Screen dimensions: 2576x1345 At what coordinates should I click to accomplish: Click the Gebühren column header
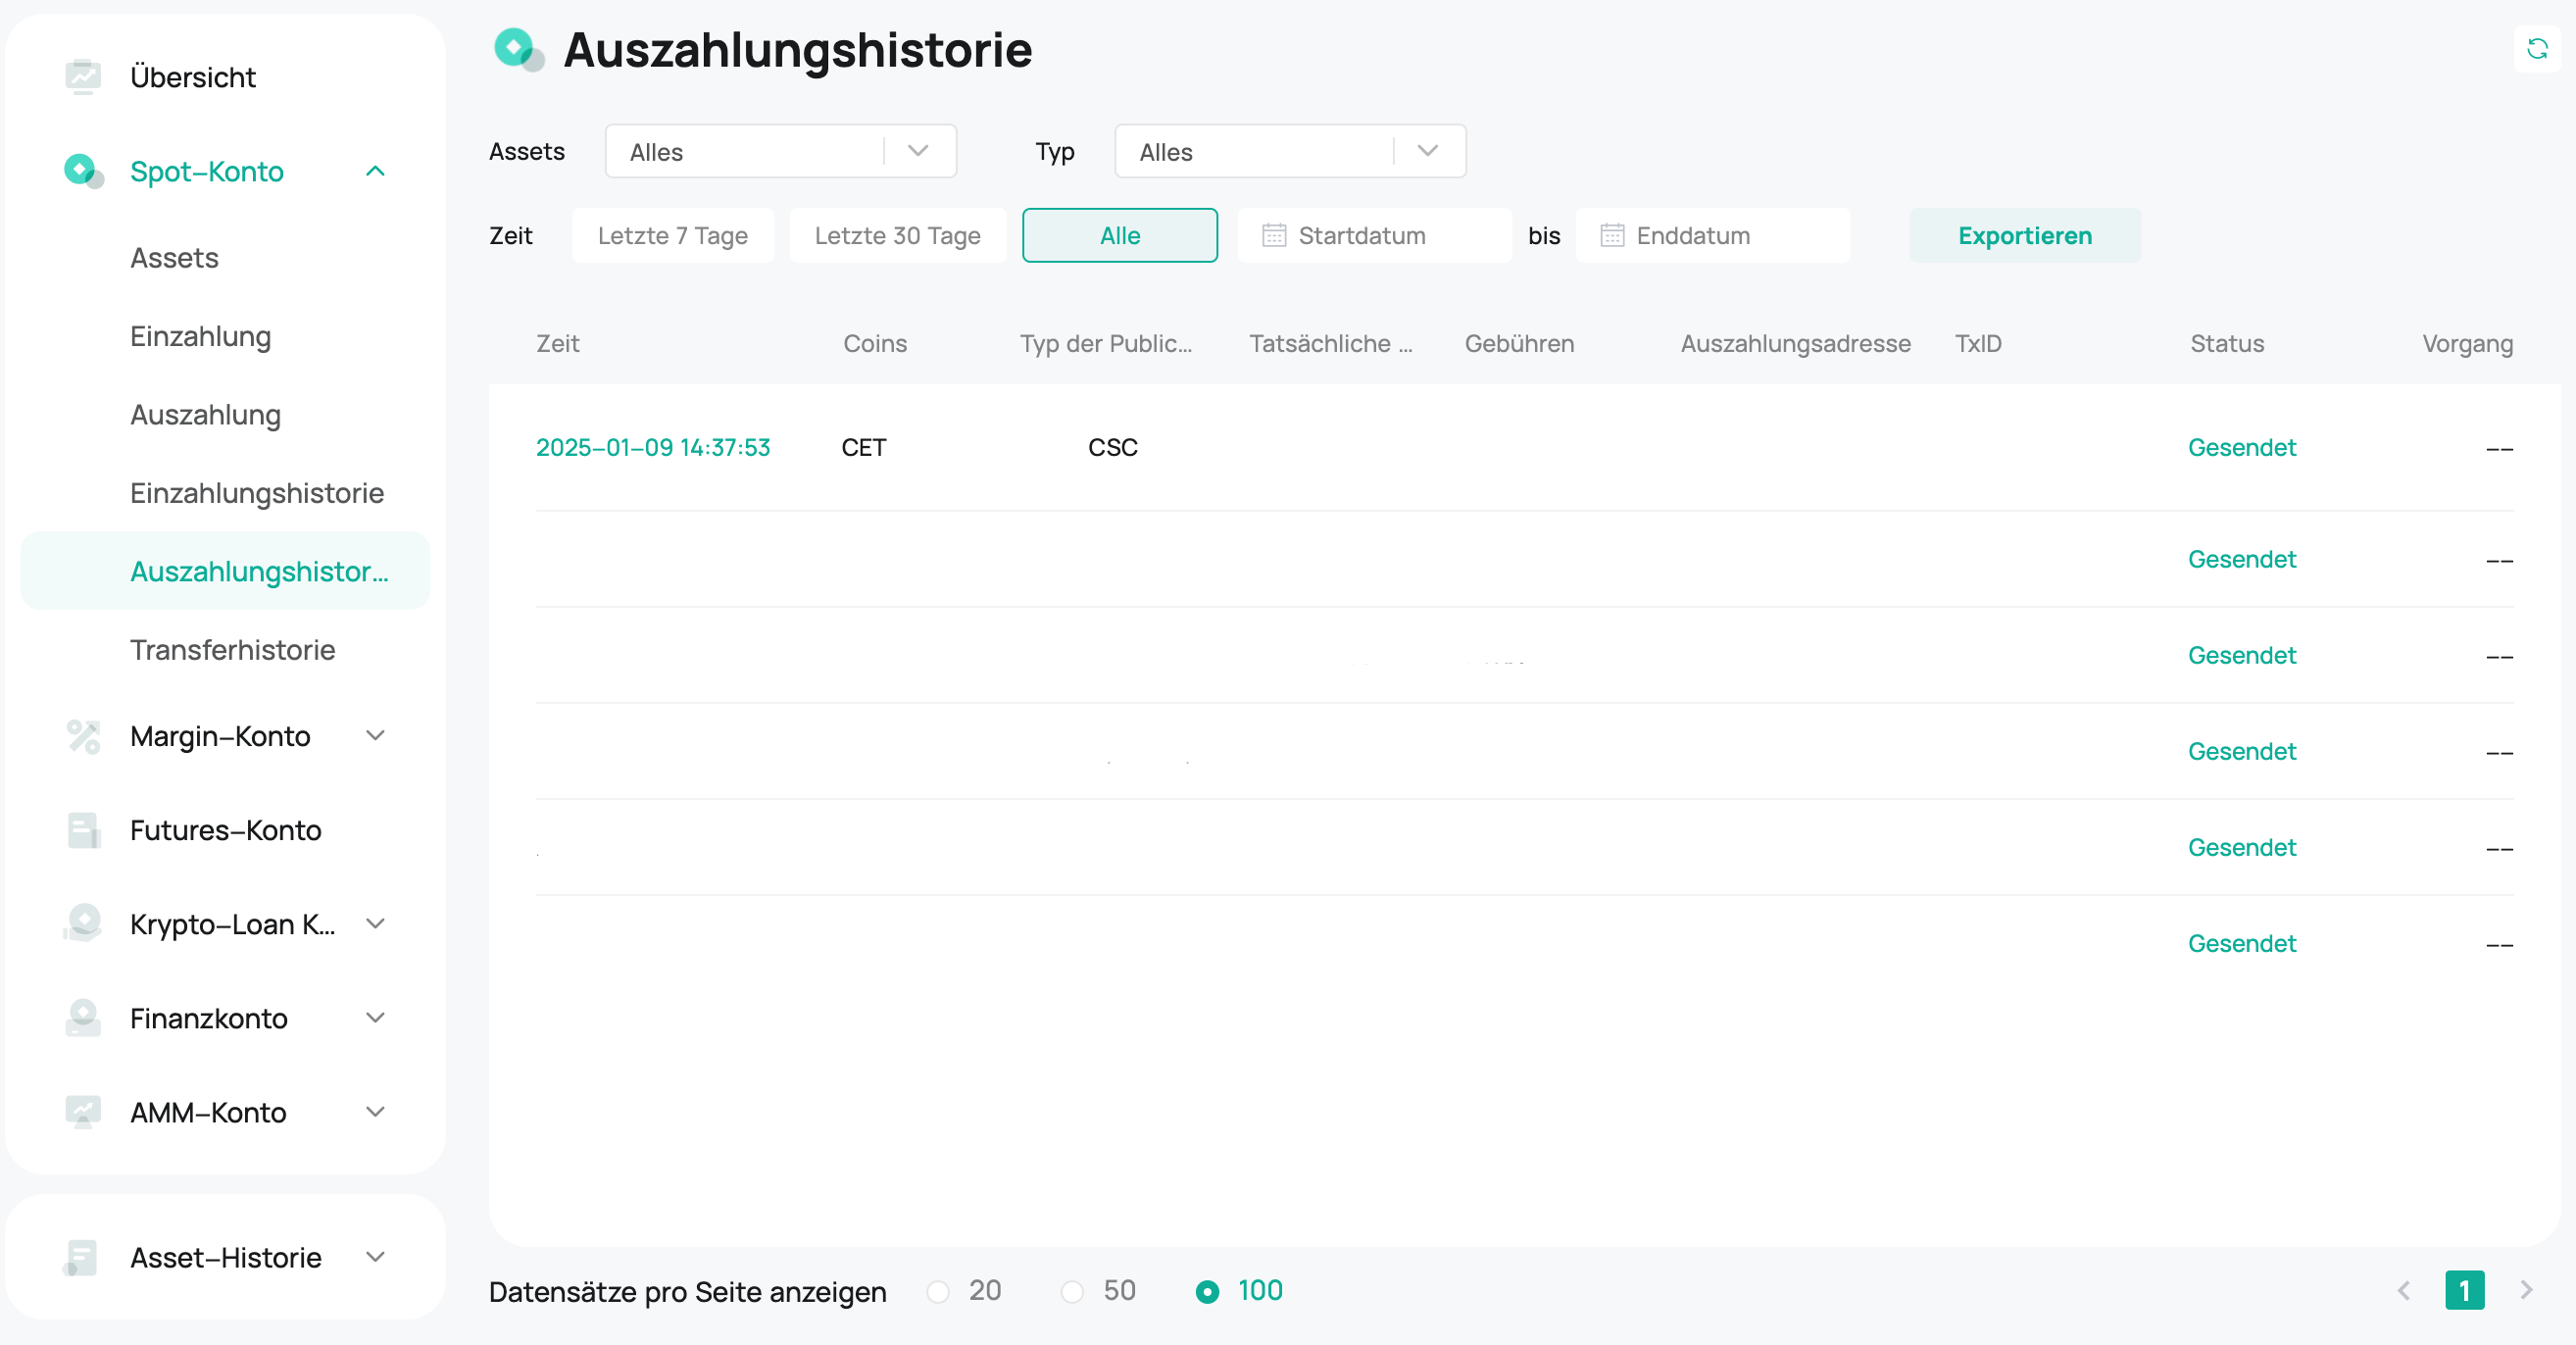pos(1519,343)
